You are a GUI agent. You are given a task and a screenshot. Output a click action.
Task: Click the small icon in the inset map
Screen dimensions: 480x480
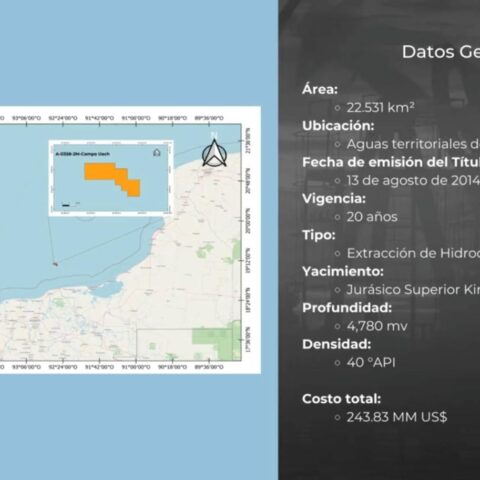(157, 153)
